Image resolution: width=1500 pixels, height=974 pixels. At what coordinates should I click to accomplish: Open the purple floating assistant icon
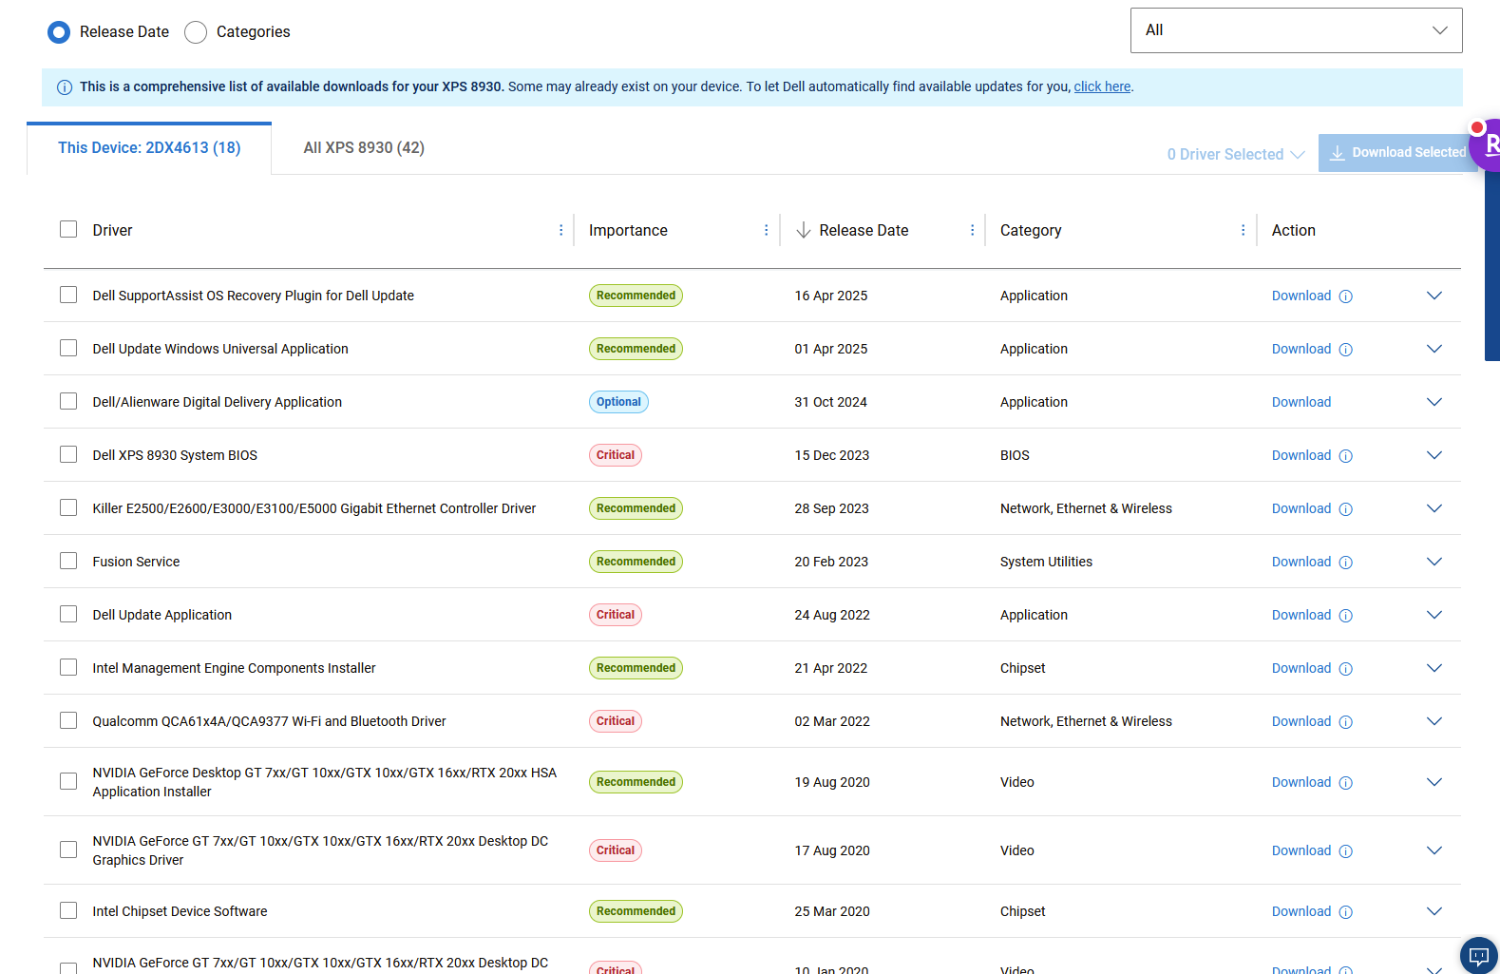[1486, 145]
